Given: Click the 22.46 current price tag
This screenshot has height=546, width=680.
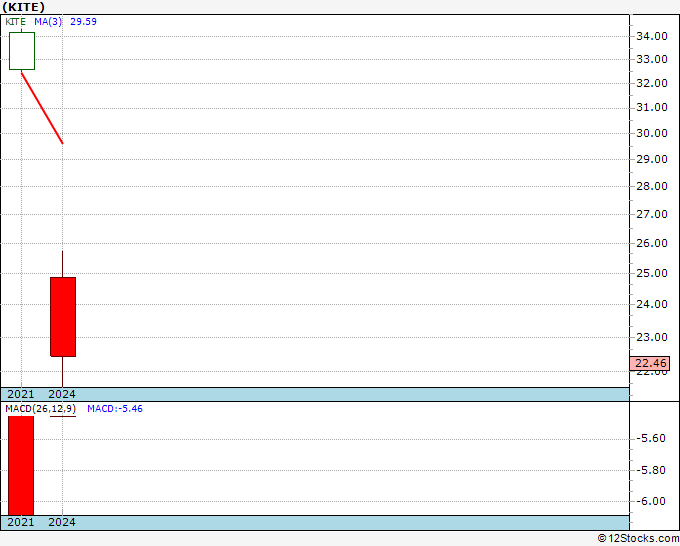Looking at the screenshot, I should tap(650, 363).
